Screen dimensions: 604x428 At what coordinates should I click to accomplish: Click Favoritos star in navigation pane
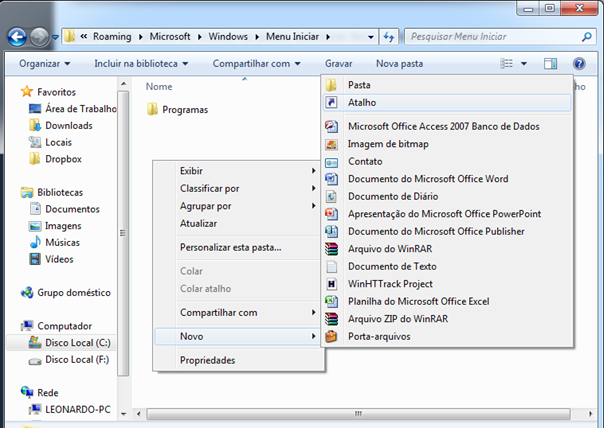click(x=27, y=92)
